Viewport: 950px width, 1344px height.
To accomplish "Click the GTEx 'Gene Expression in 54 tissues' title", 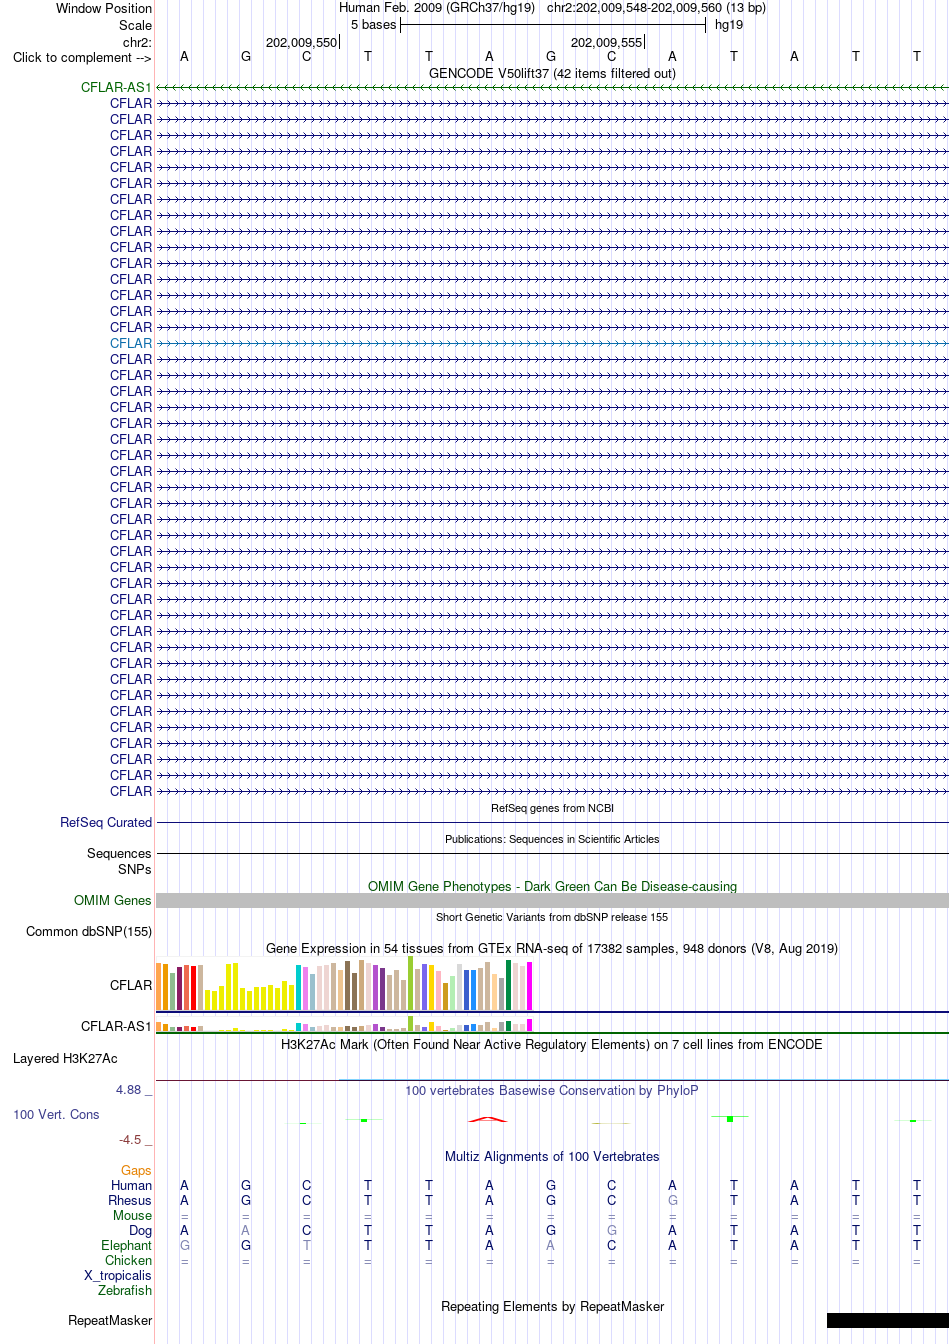I will [x=552, y=948].
